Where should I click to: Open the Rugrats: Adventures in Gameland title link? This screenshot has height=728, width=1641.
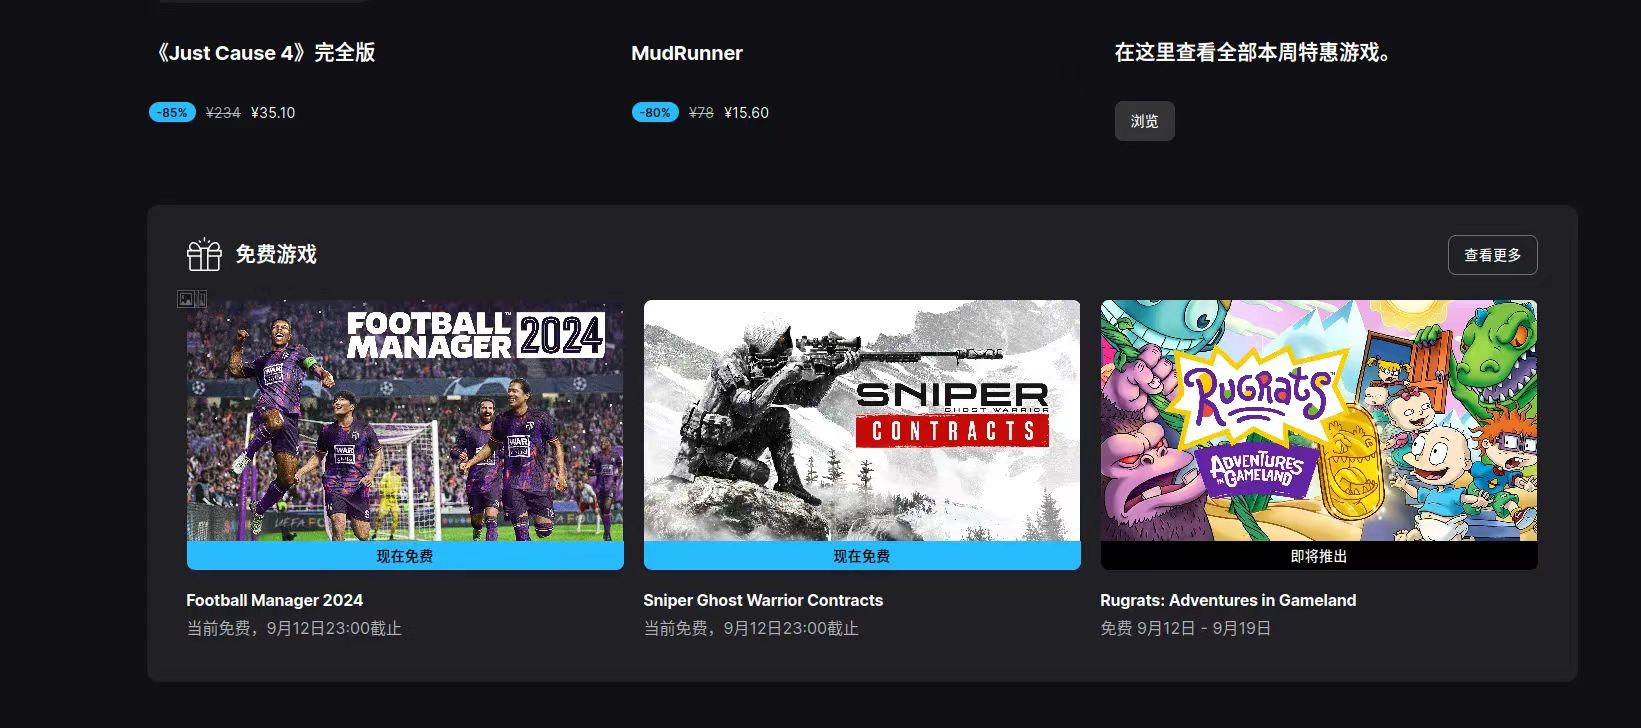(1228, 600)
